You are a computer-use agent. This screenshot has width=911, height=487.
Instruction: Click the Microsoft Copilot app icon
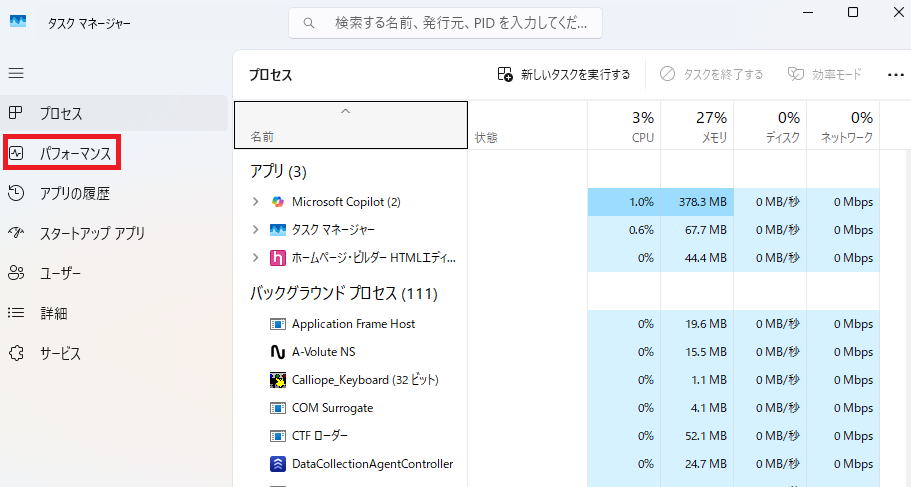pyautogui.click(x=278, y=202)
